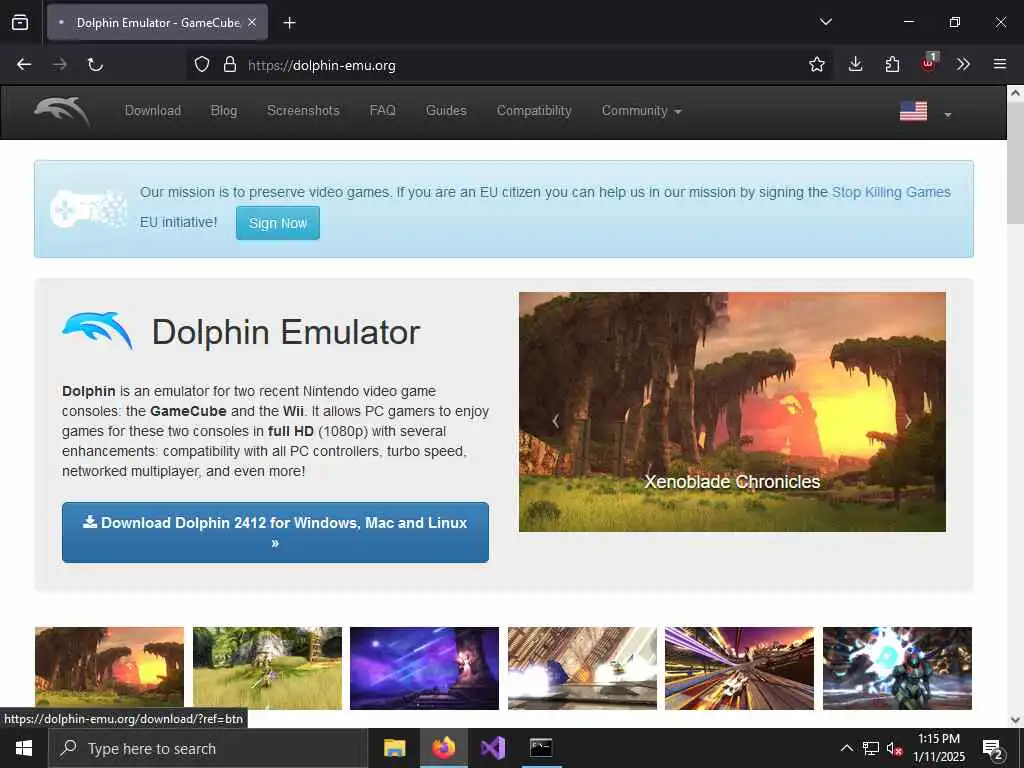Open the Firefox hamburger menu
This screenshot has height=768, width=1024.
pos(1000,64)
